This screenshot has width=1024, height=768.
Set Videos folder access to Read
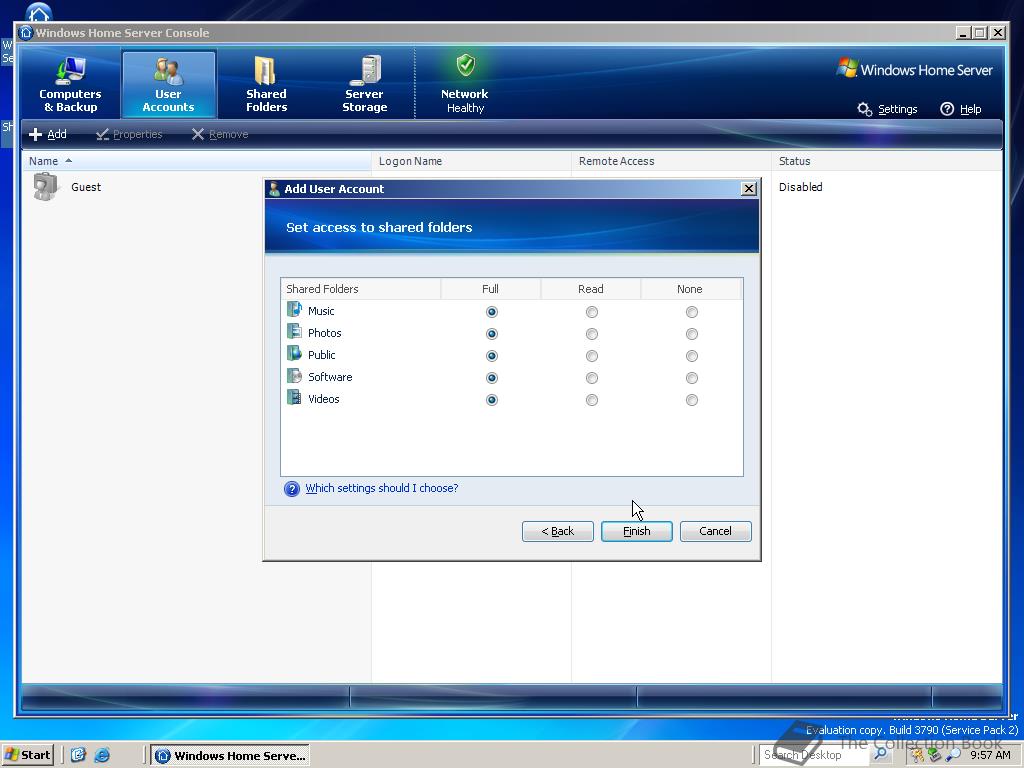(592, 400)
